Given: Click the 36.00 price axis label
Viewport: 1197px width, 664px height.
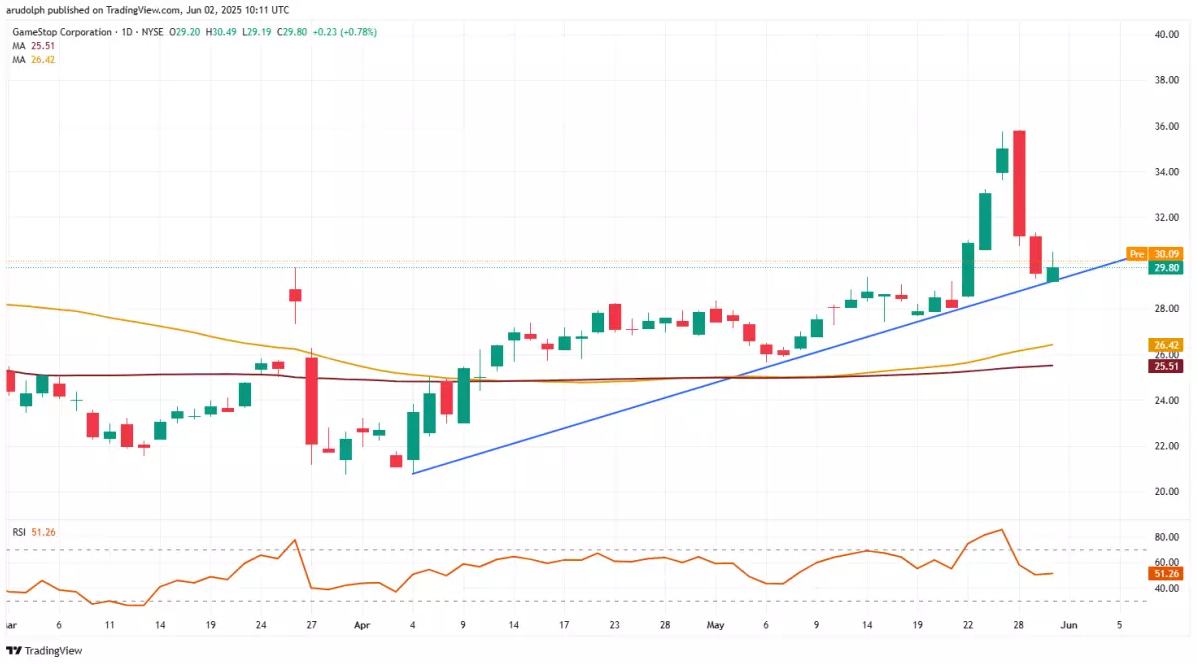Looking at the screenshot, I should 1166,126.
